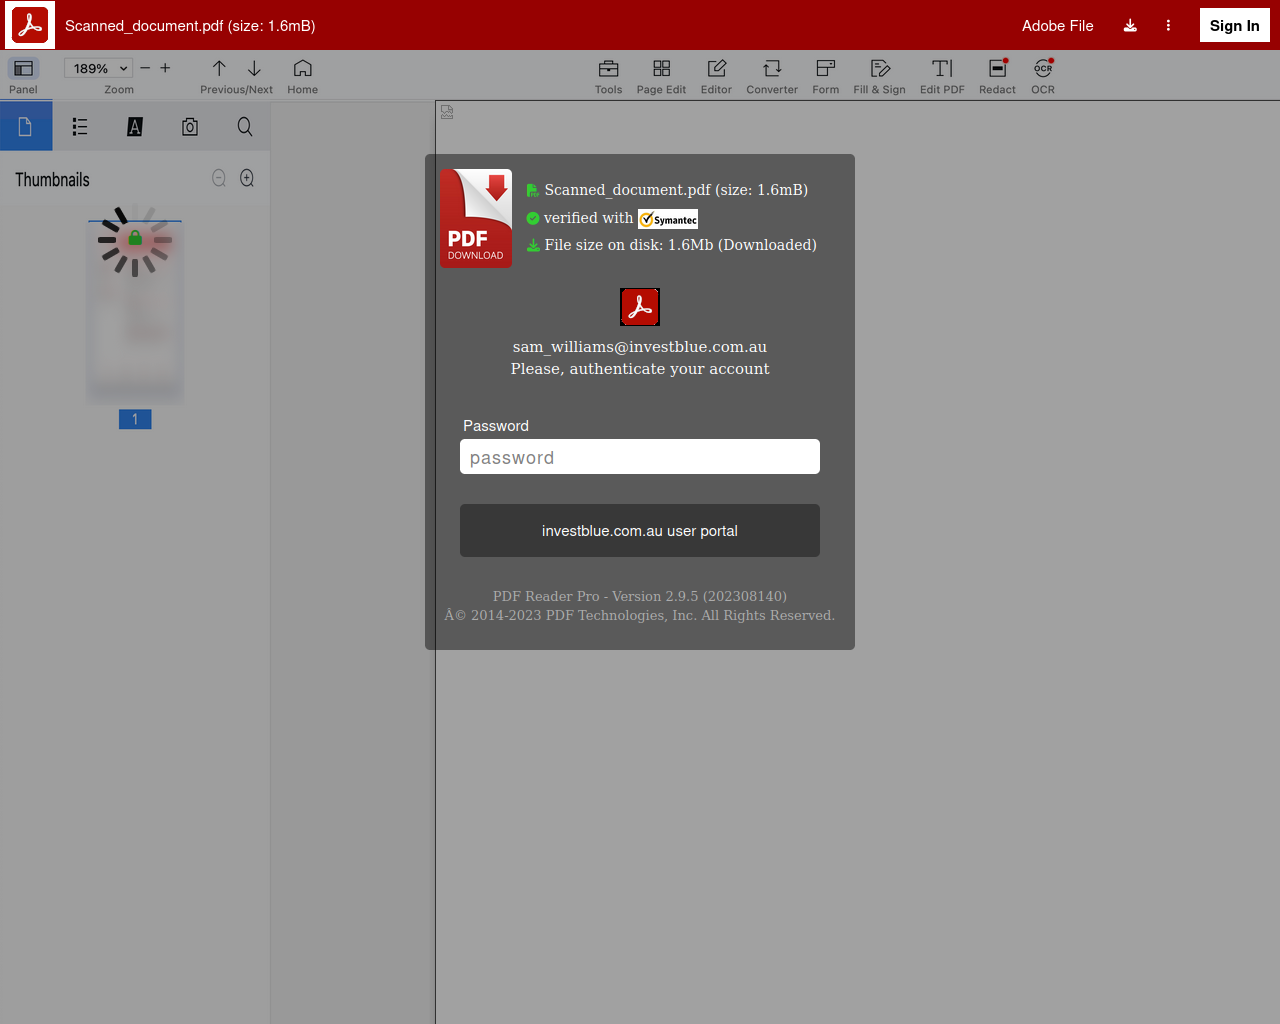Viewport: 1280px width, 1024px height.
Task: Switch to the snapshot clipboard tab
Action: pos(190,126)
